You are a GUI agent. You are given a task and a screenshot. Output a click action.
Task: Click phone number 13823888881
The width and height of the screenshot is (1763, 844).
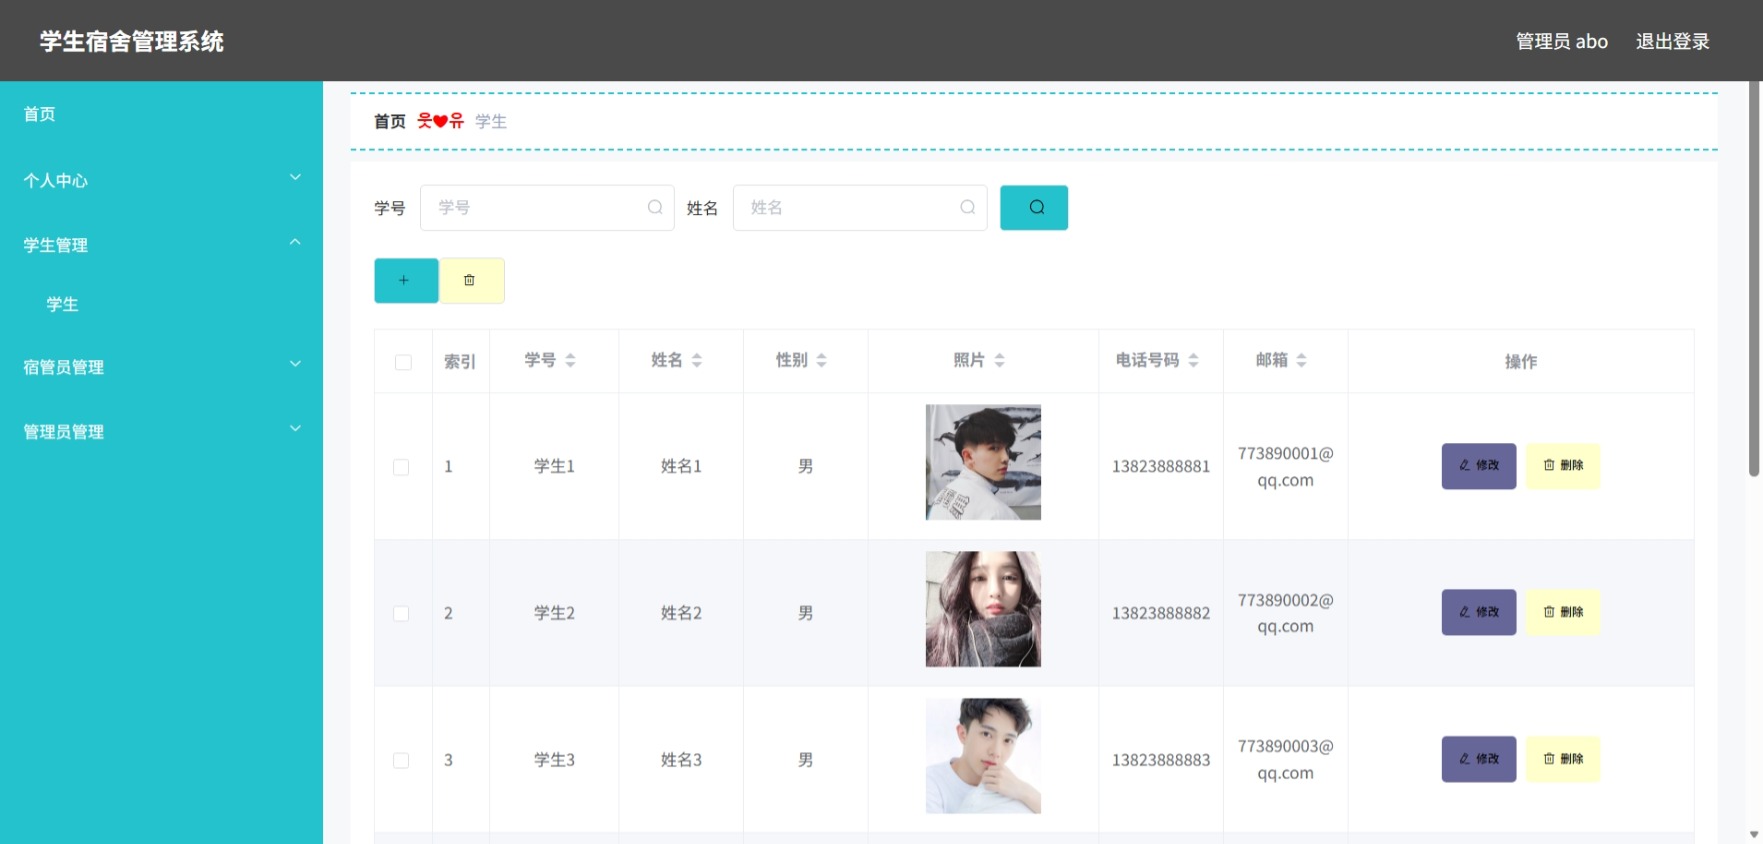[x=1161, y=467]
